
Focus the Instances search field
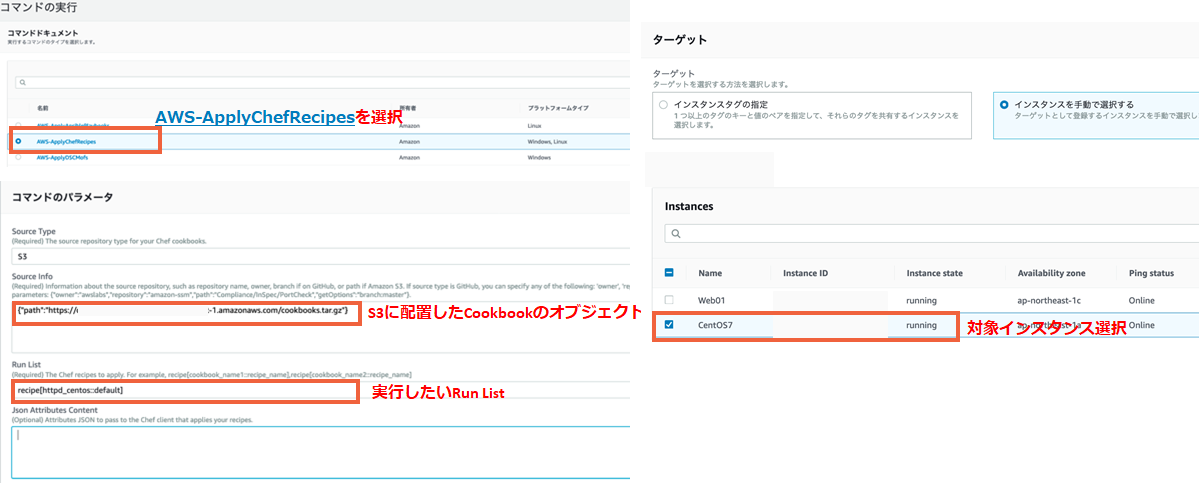[932, 233]
